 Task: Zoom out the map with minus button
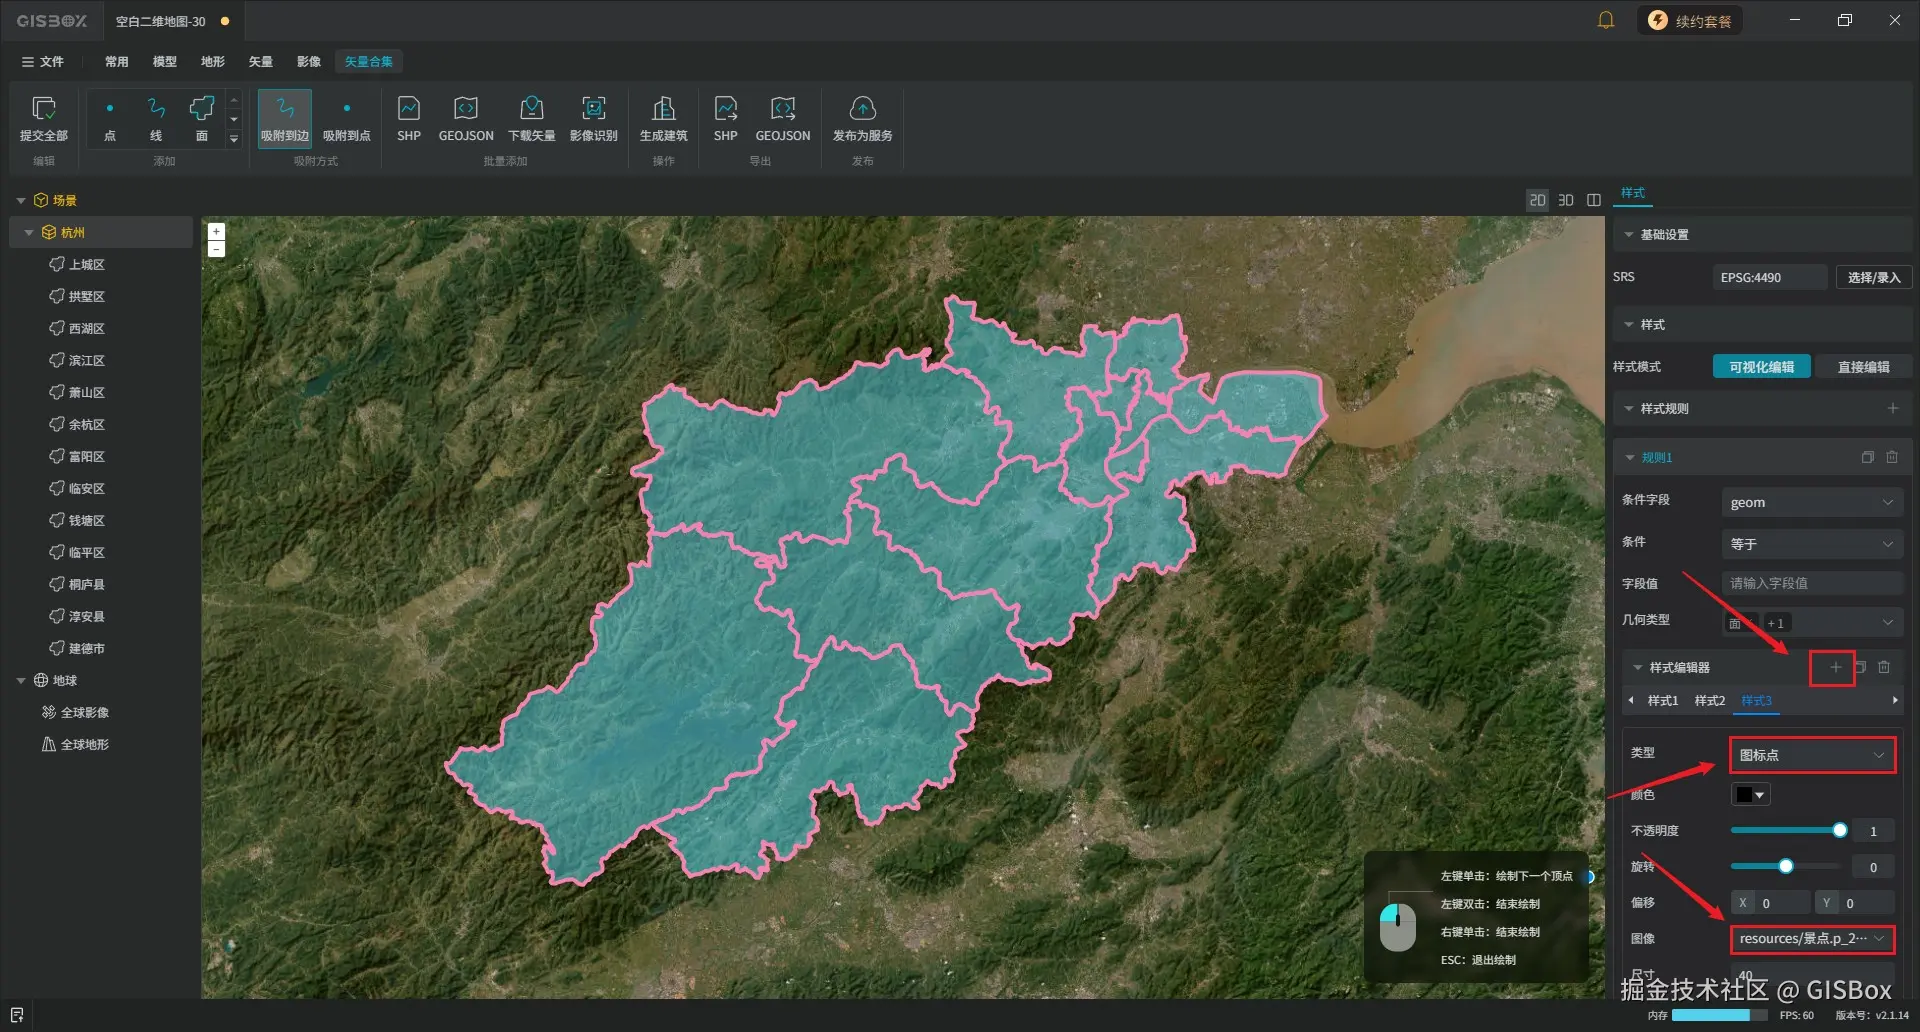216,248
